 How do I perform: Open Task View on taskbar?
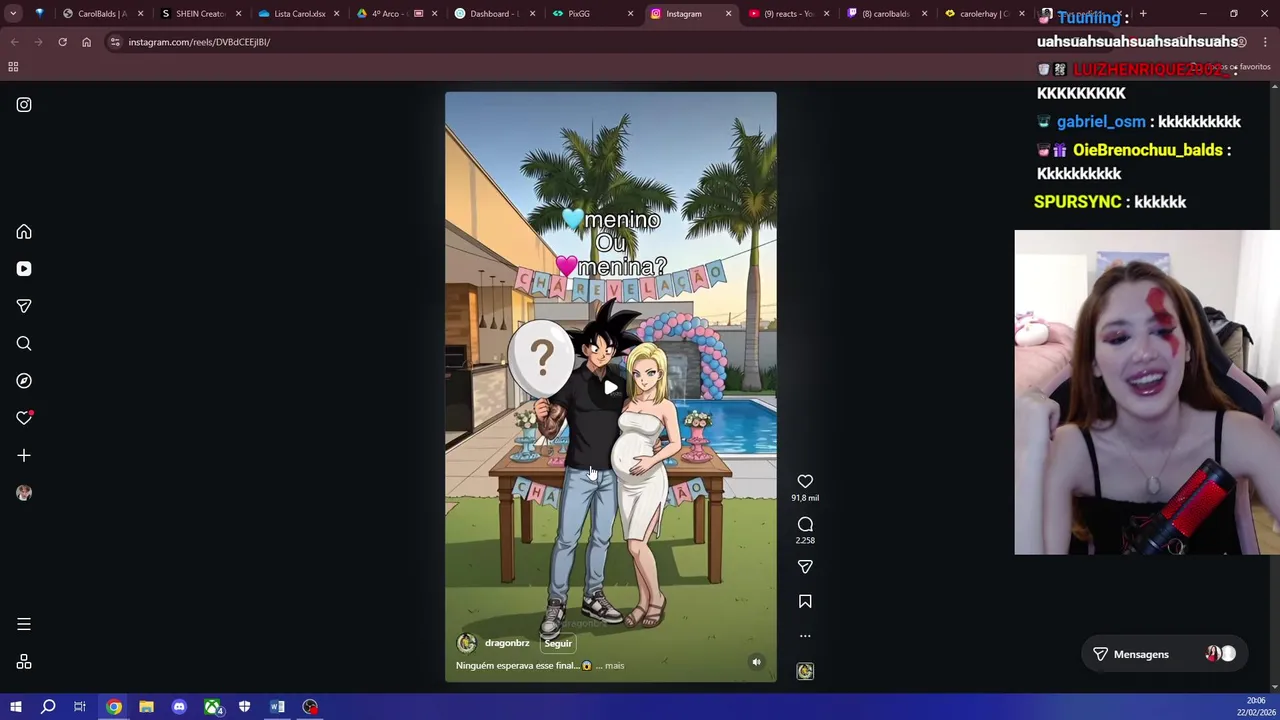[x=80, y=707]
